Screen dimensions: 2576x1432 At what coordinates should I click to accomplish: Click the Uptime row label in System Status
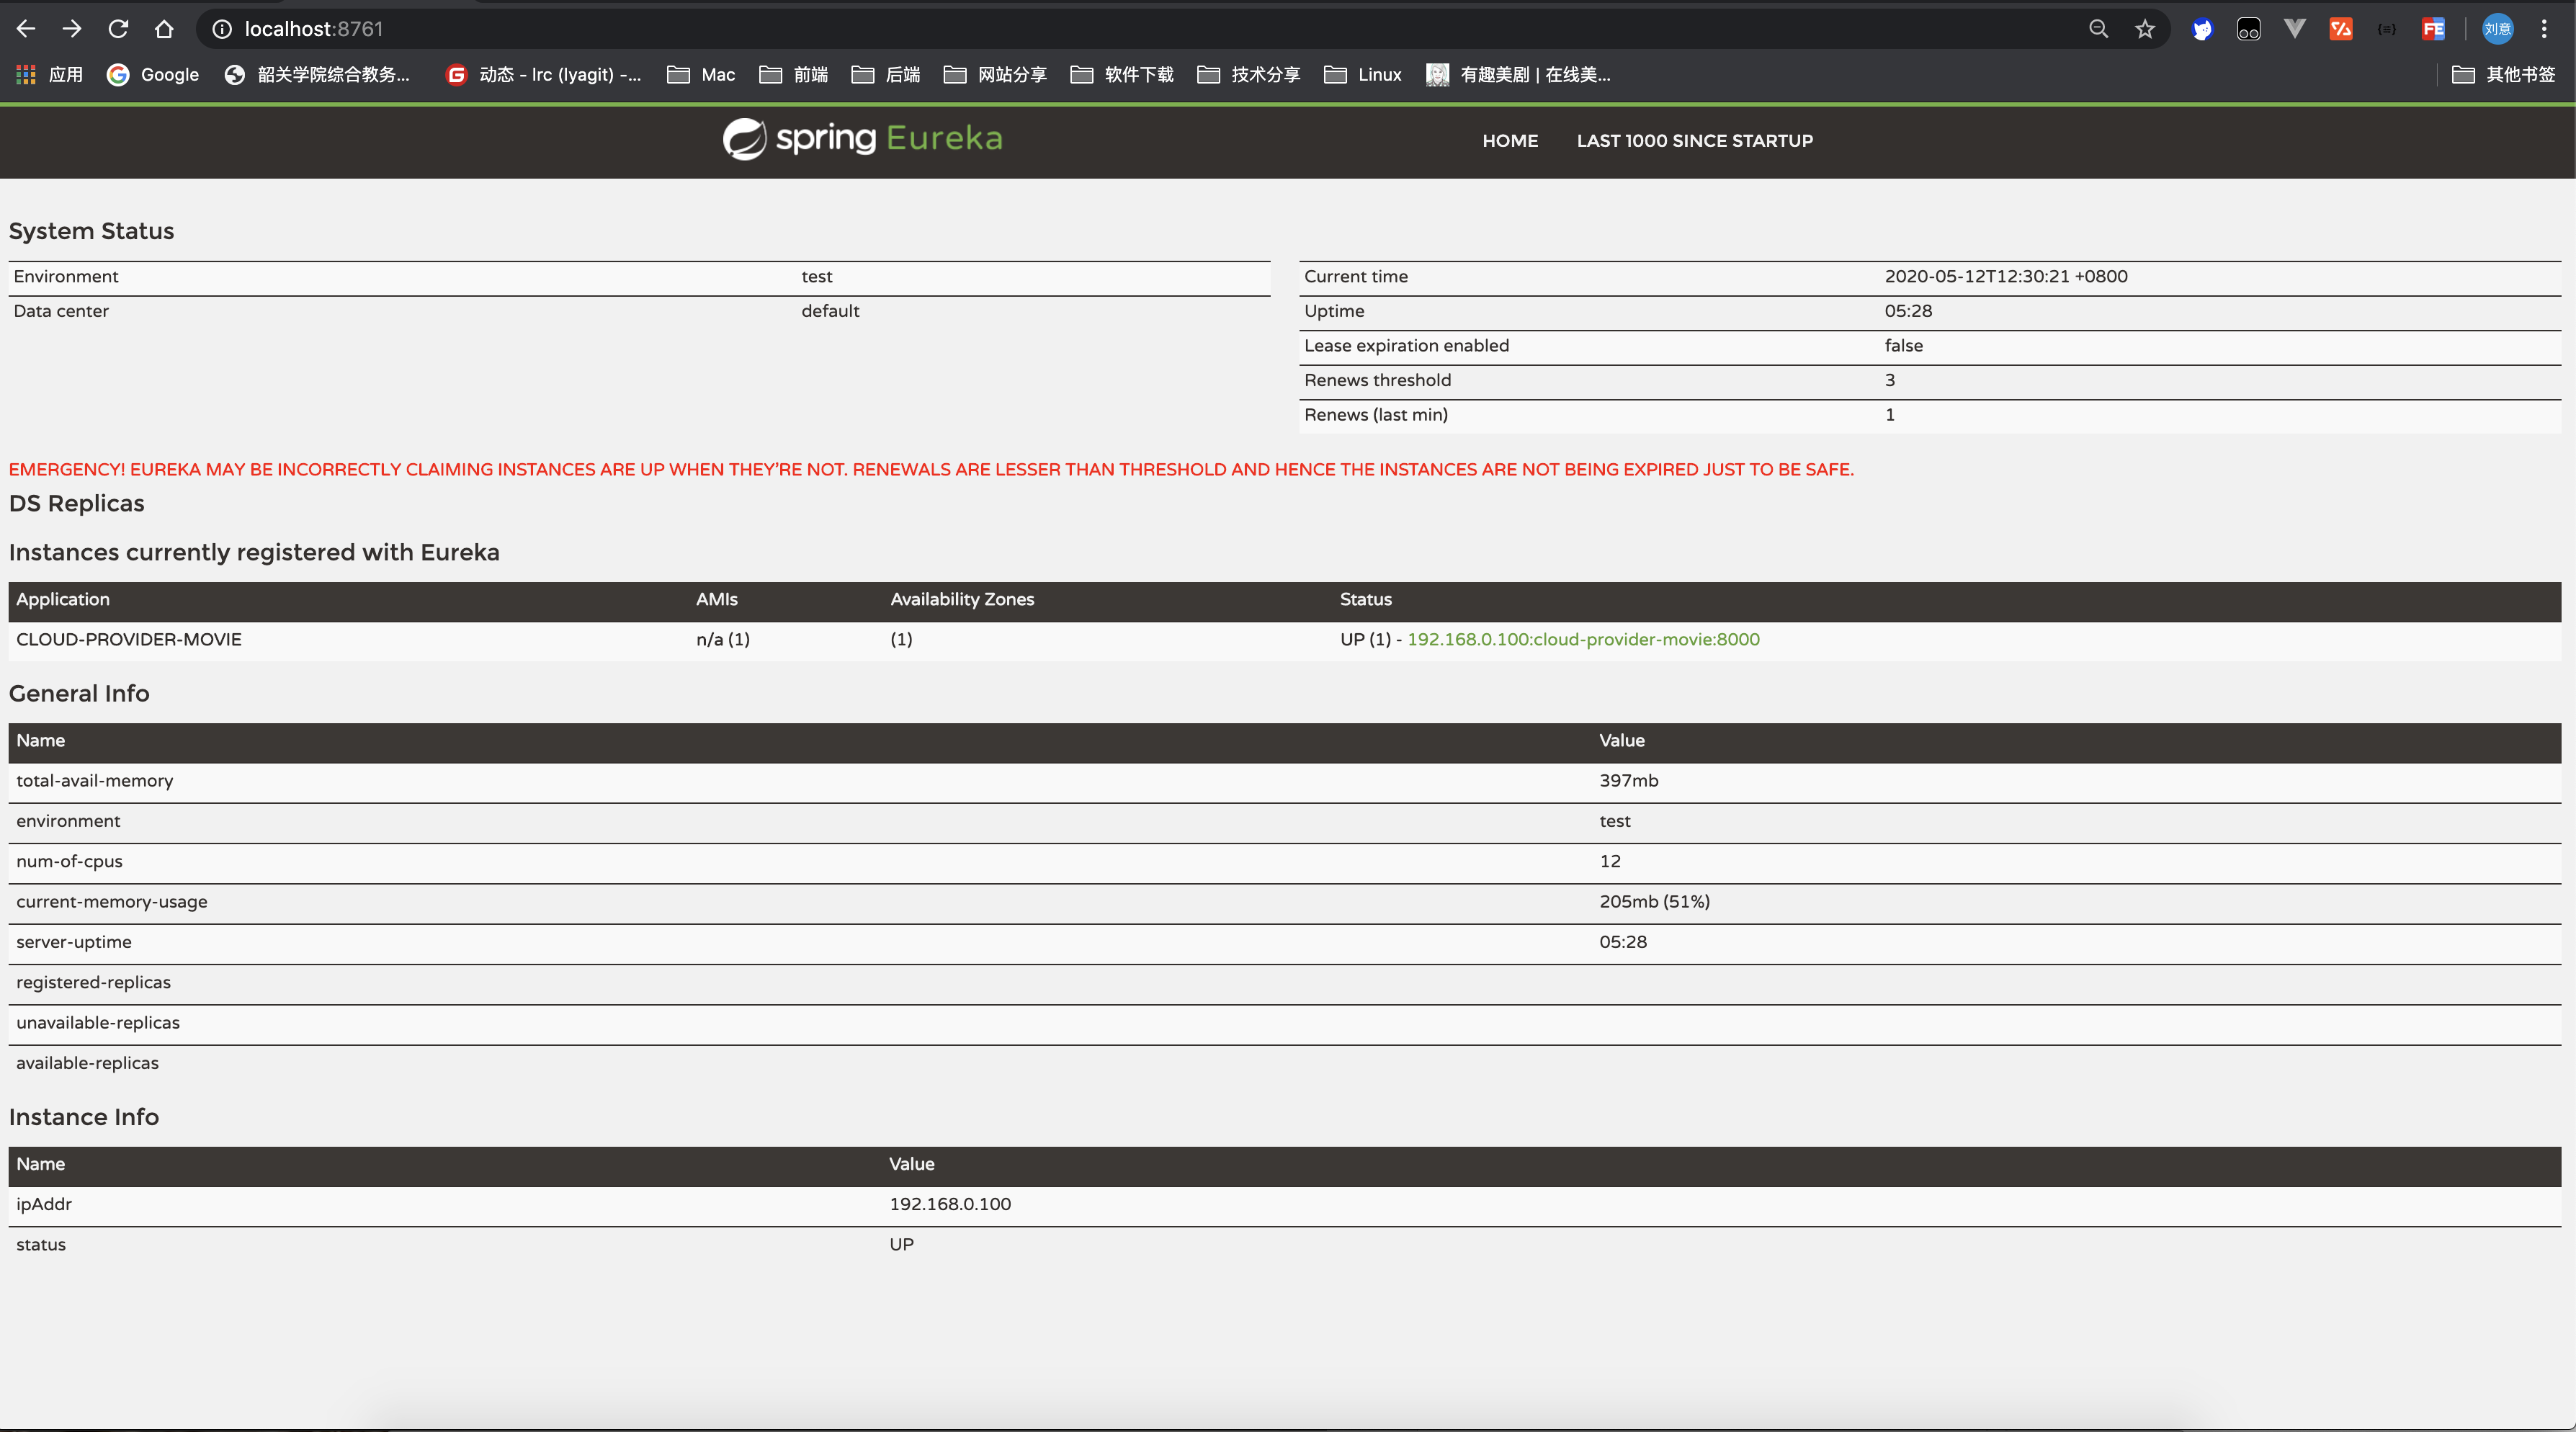[x=1334, y=311]
